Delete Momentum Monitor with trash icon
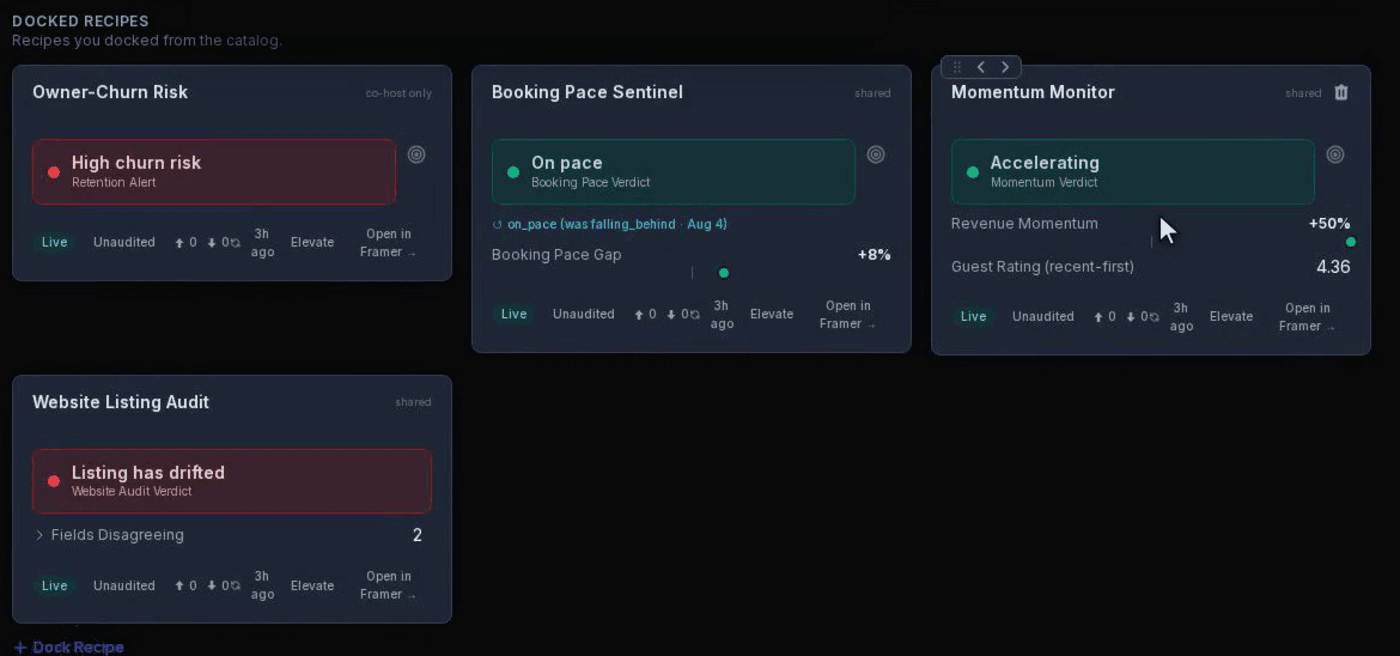1400x656 pixels. pos(1341,92)
